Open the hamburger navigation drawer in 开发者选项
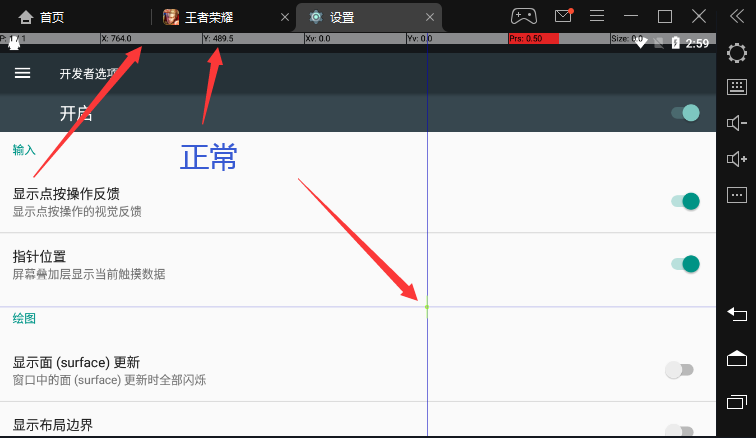 click(x=22, y=73)
